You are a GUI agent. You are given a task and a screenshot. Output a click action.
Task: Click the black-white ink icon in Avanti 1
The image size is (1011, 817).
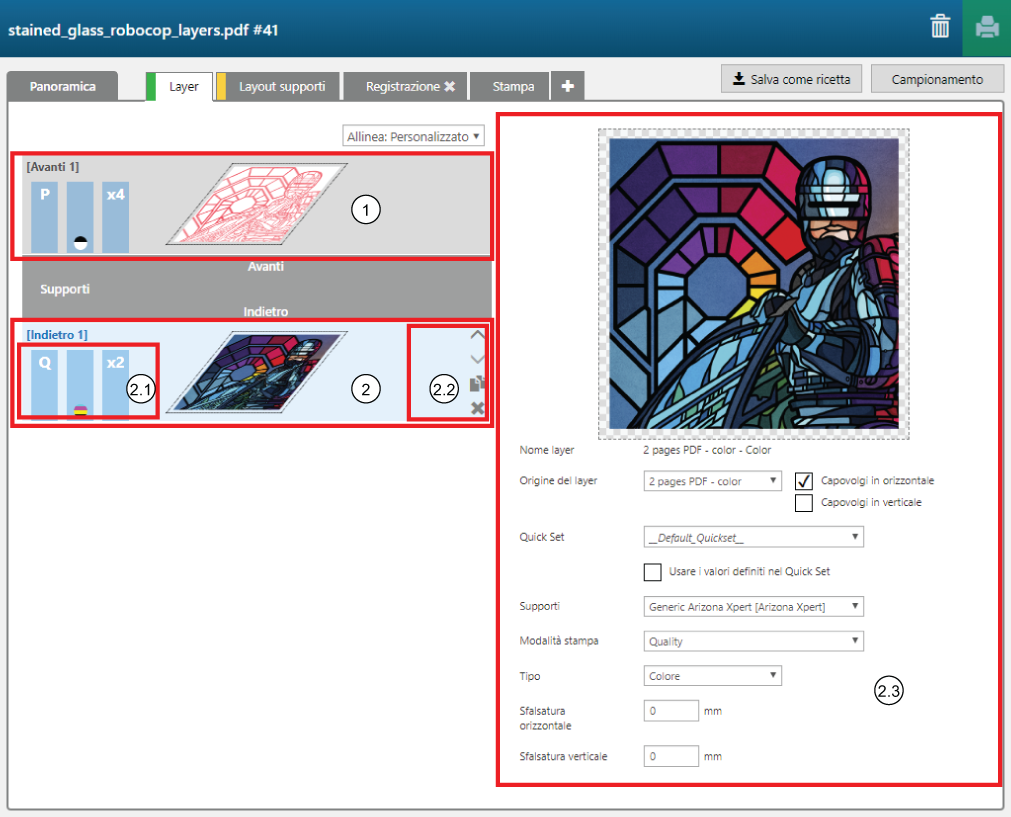point(81,243)
